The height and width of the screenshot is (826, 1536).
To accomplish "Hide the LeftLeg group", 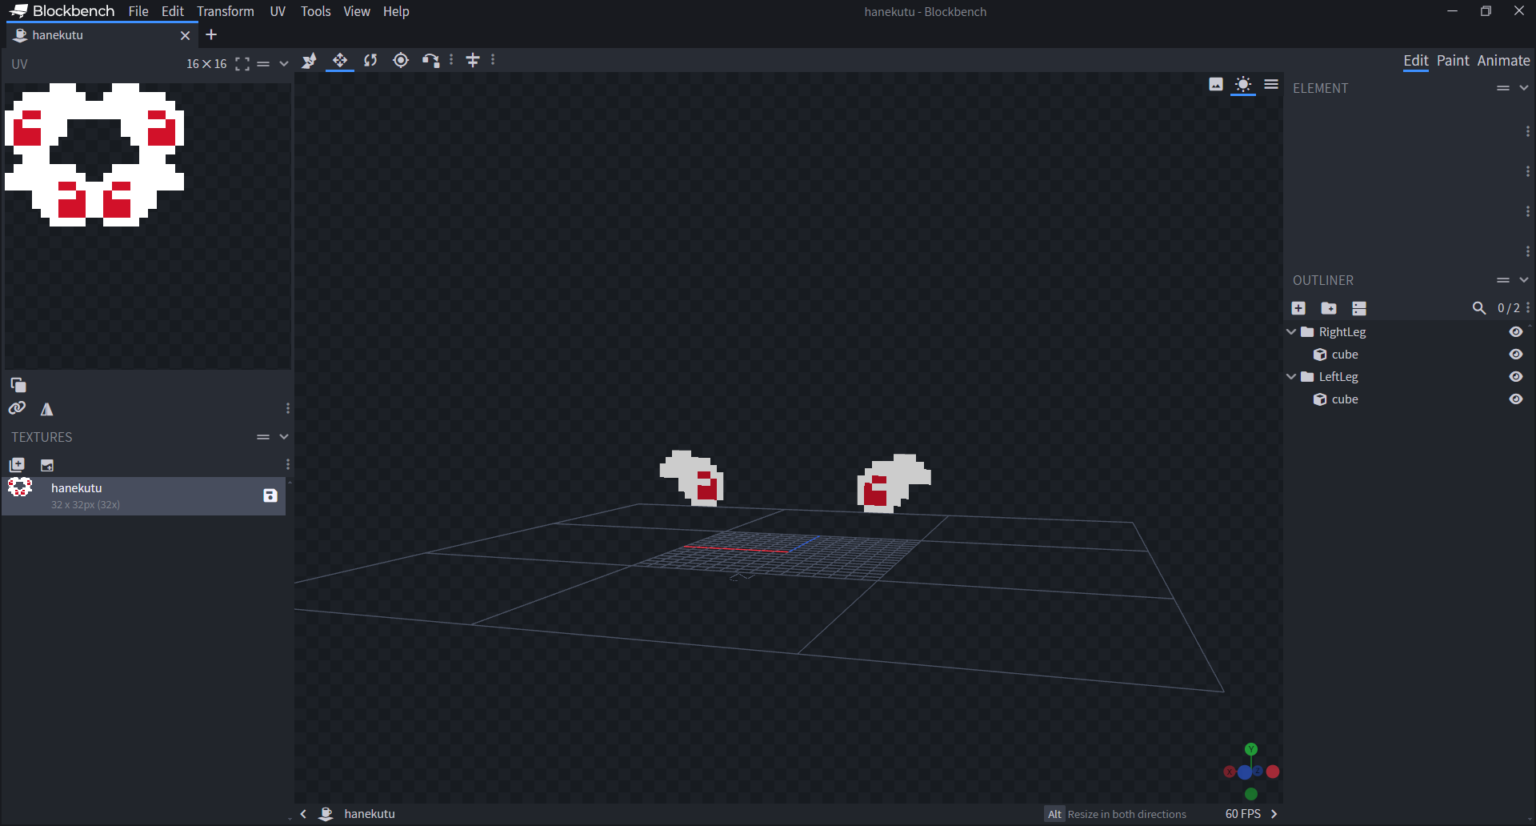I will pyautogui.click(x=1515, y=376).
